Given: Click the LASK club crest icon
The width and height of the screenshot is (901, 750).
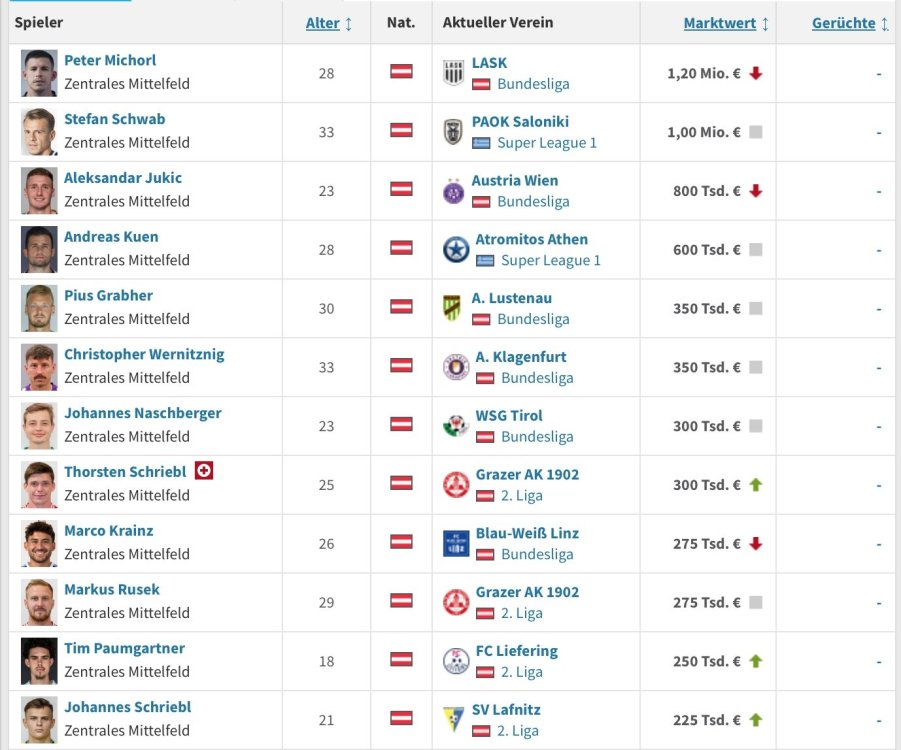Looking at the screenshot, I should pos(454,72).
